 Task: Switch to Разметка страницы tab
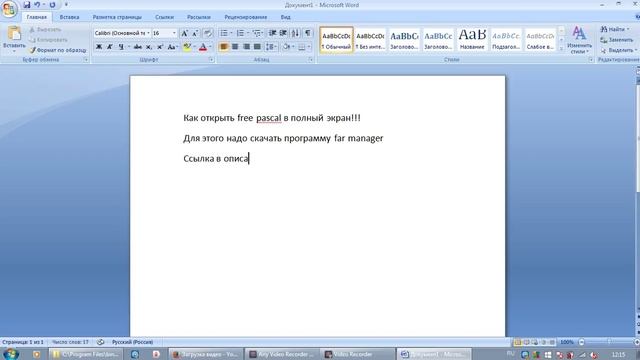point(117,17)
